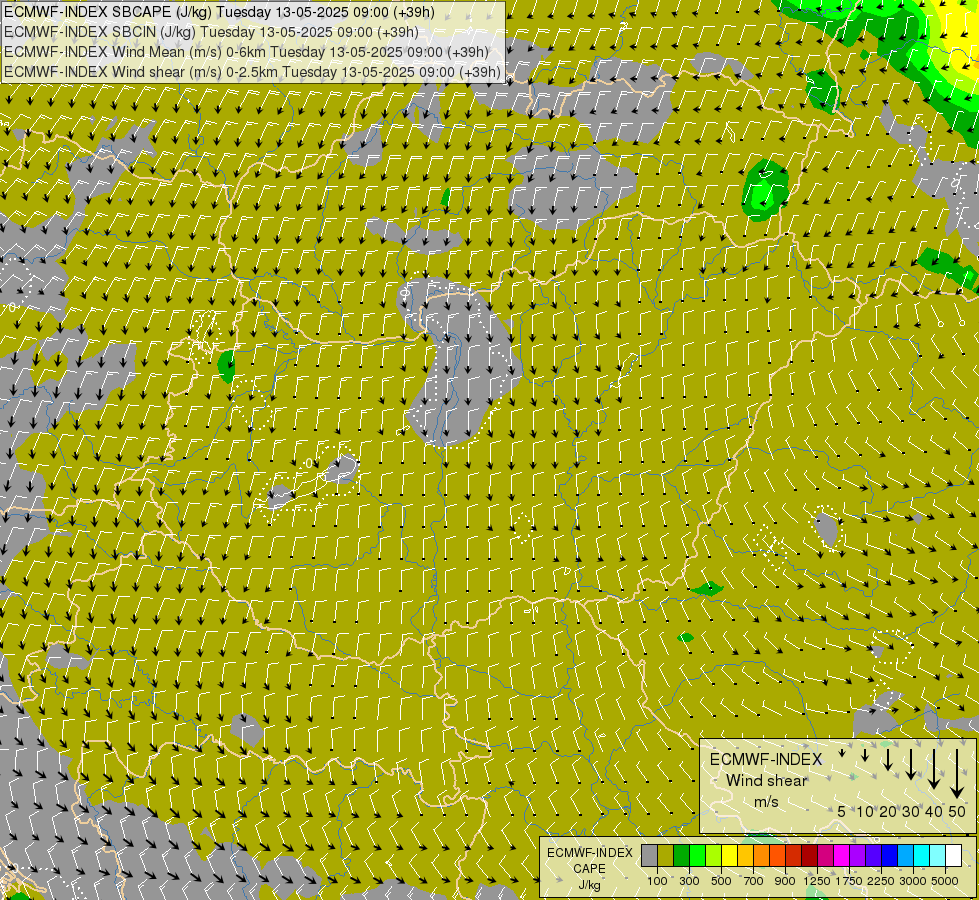
Task: Click the 100 value on CAPE scale
Action: point(657,881)
